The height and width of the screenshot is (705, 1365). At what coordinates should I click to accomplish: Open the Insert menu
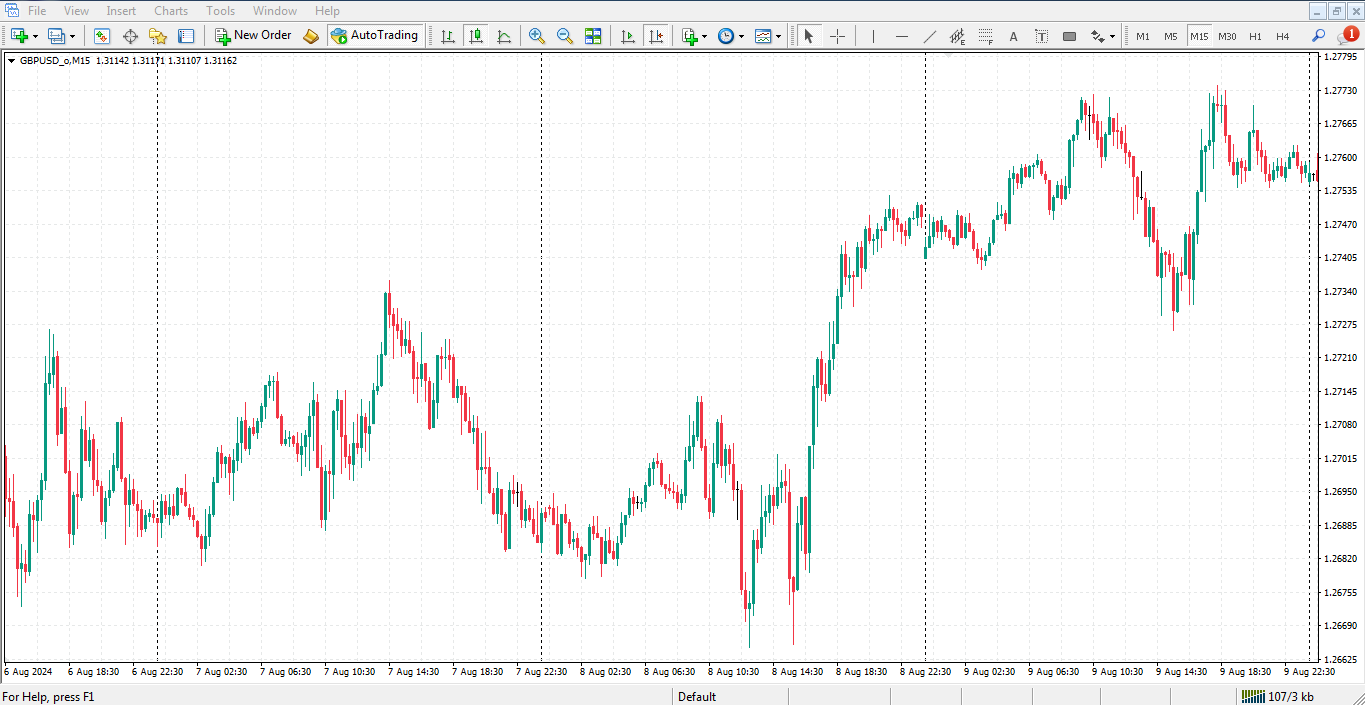tap(121, 11)
